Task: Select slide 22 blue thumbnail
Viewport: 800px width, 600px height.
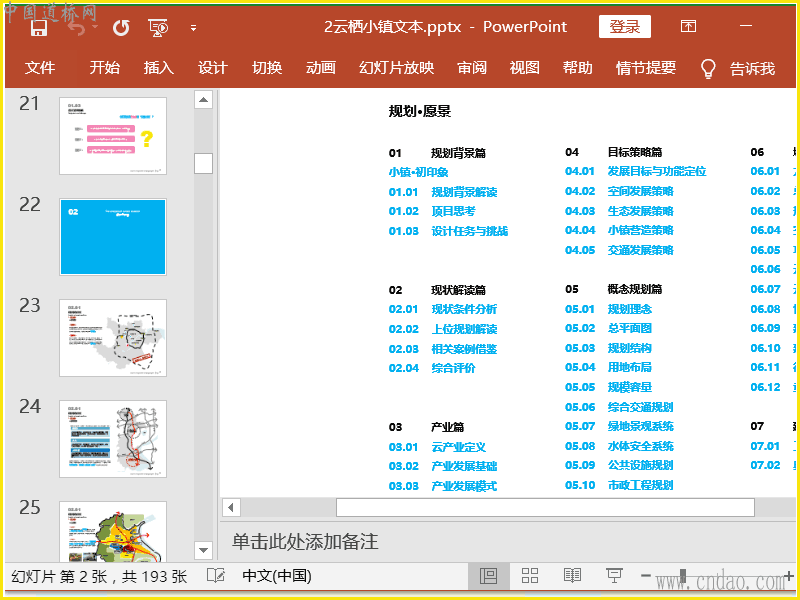Action: coord(113,237)
